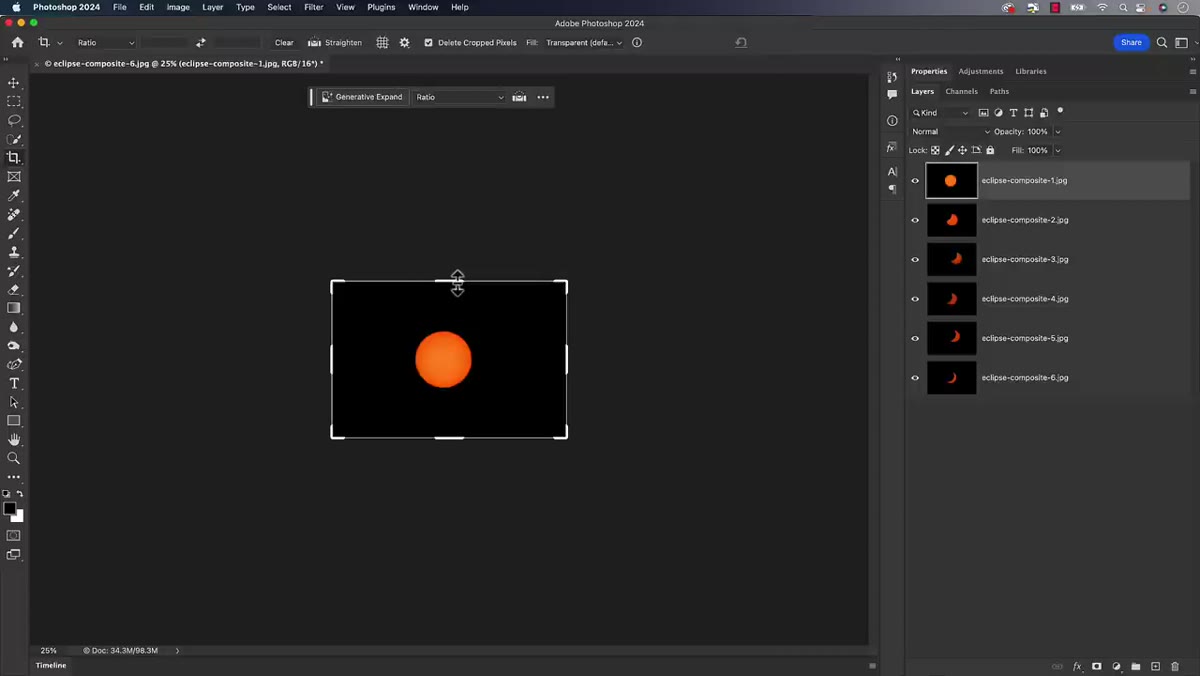Open the Filter menu
The image size is (1200, 676).
pyautogui.click(x=314, y=7)
